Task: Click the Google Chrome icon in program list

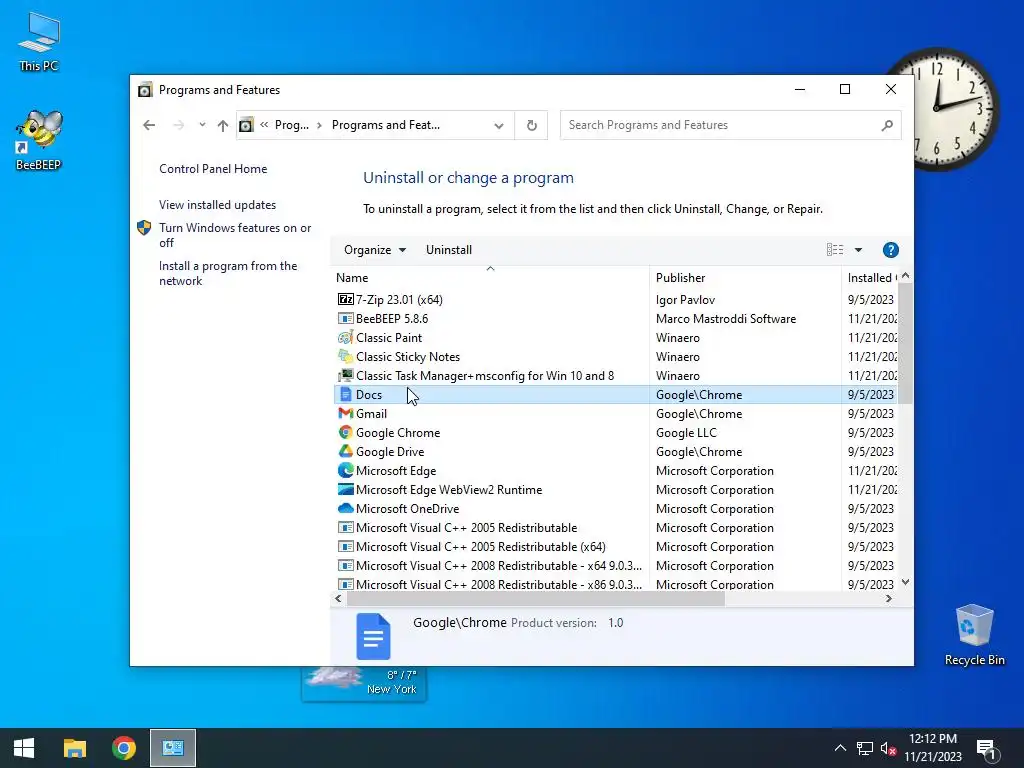Action: click(345, 432)
